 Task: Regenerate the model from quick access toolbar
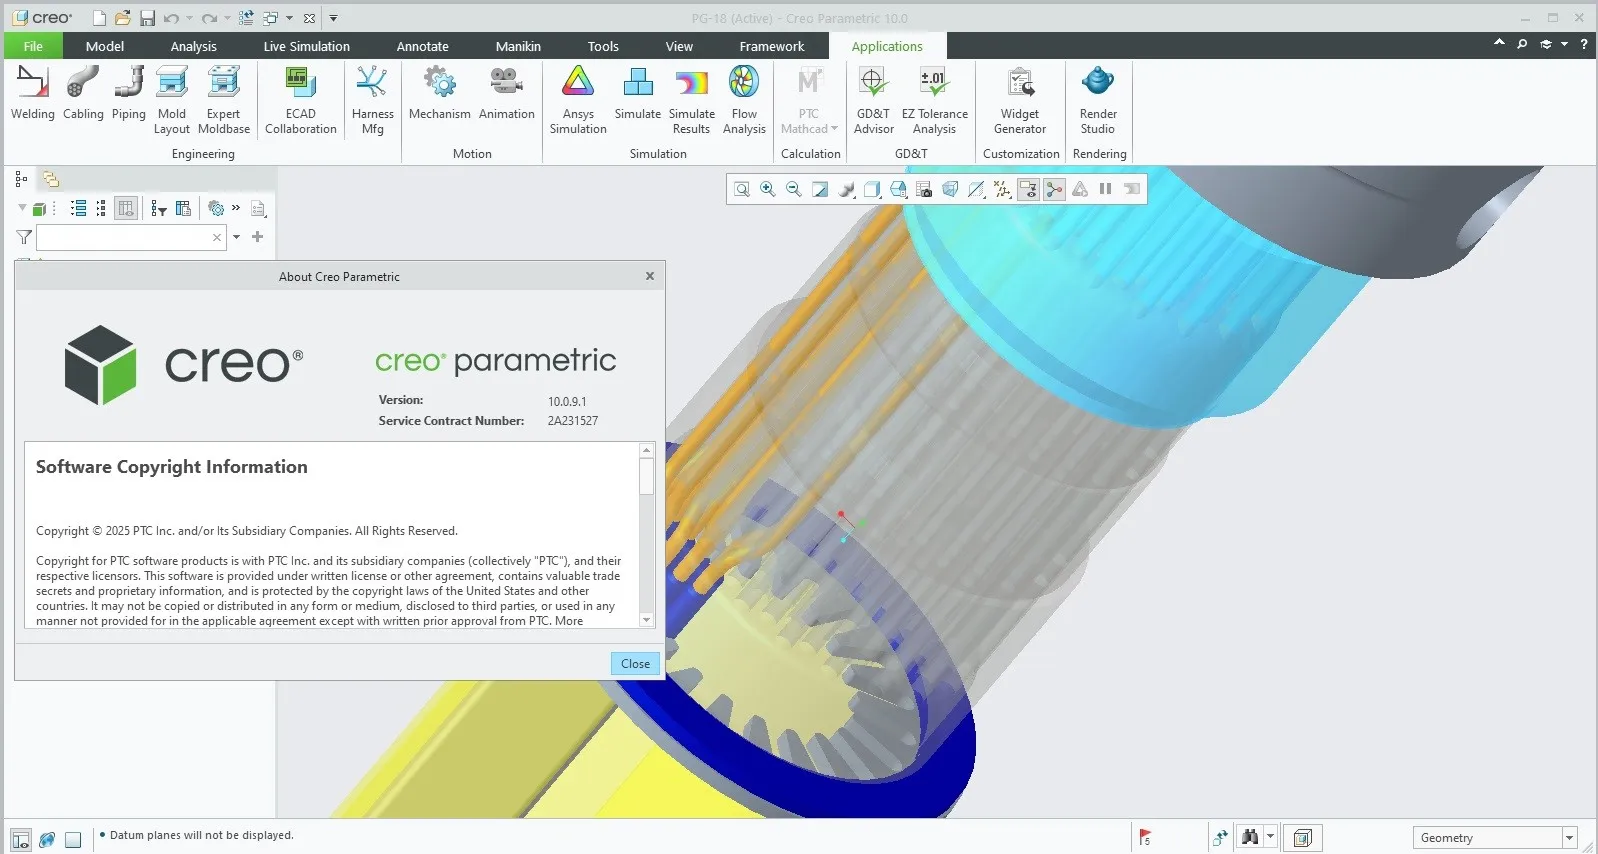[246, 18]
